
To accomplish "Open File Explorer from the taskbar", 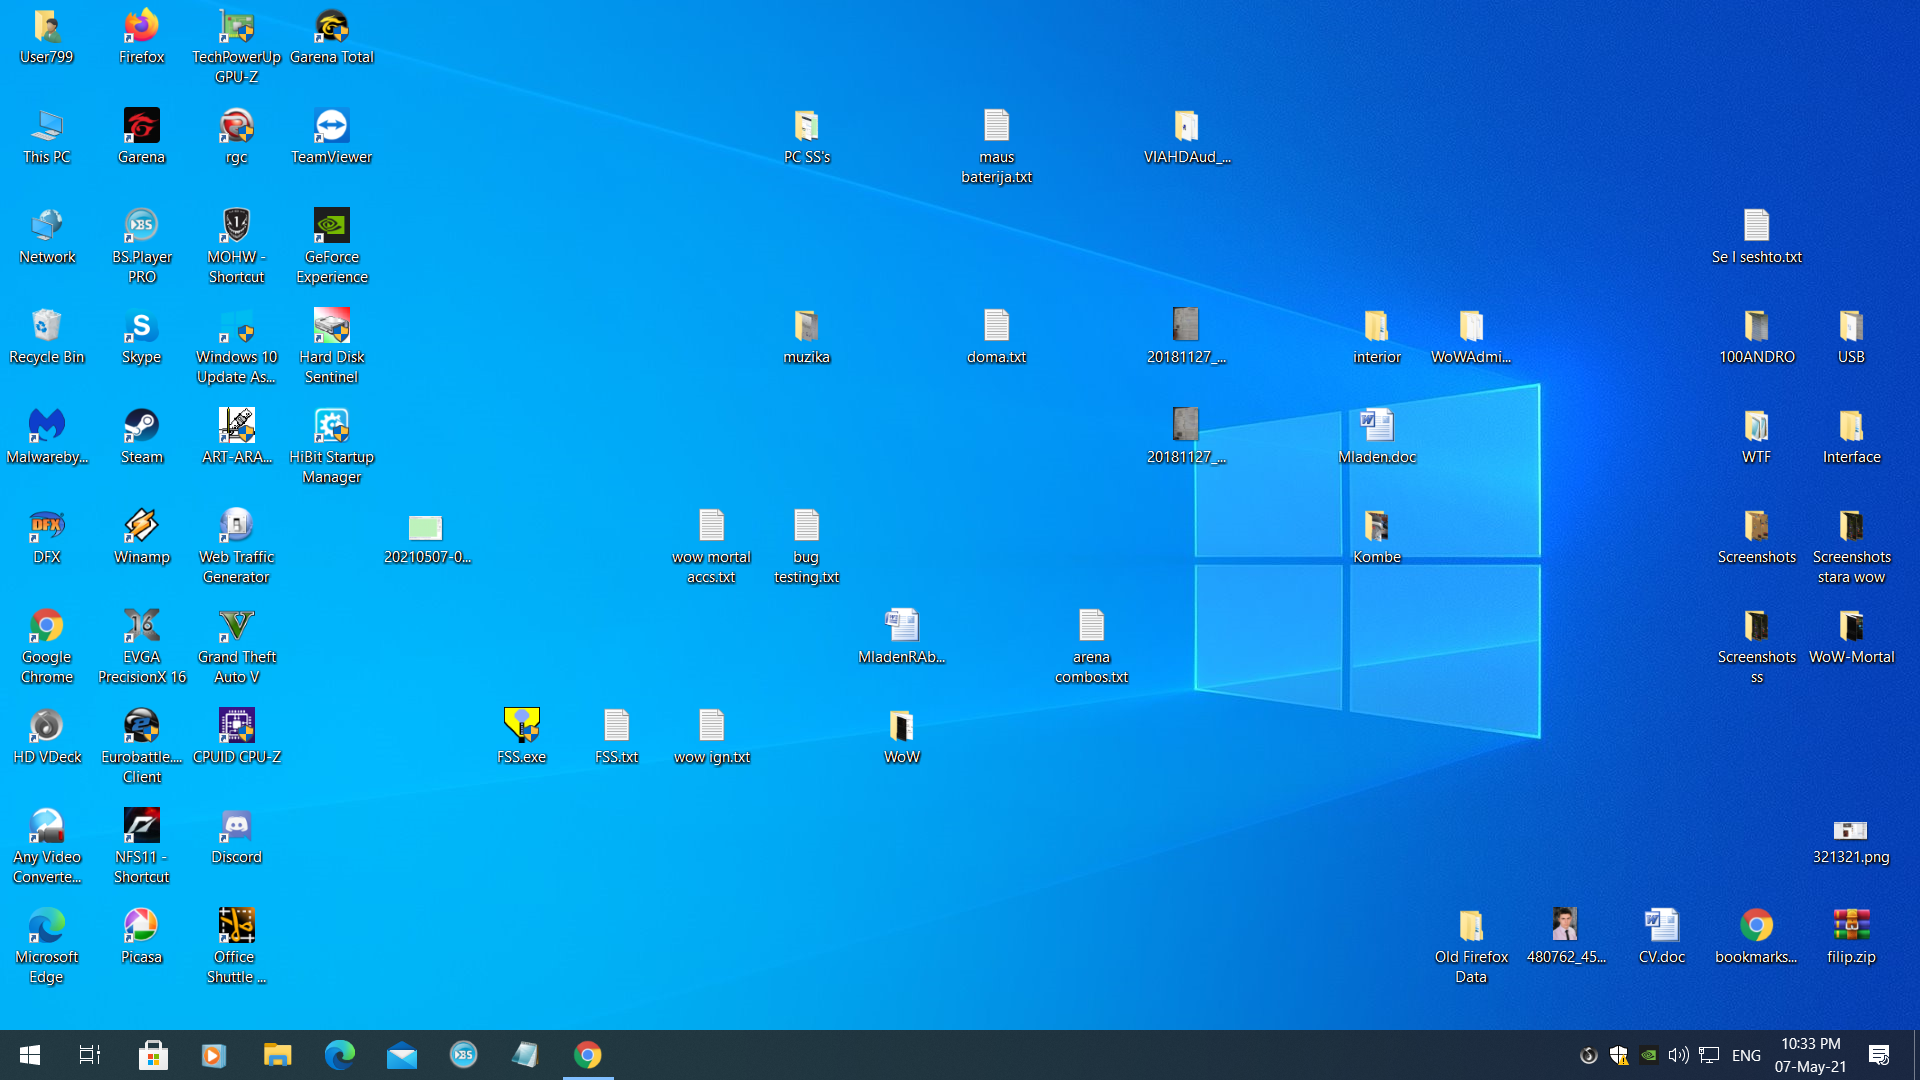I will 277,1055.
